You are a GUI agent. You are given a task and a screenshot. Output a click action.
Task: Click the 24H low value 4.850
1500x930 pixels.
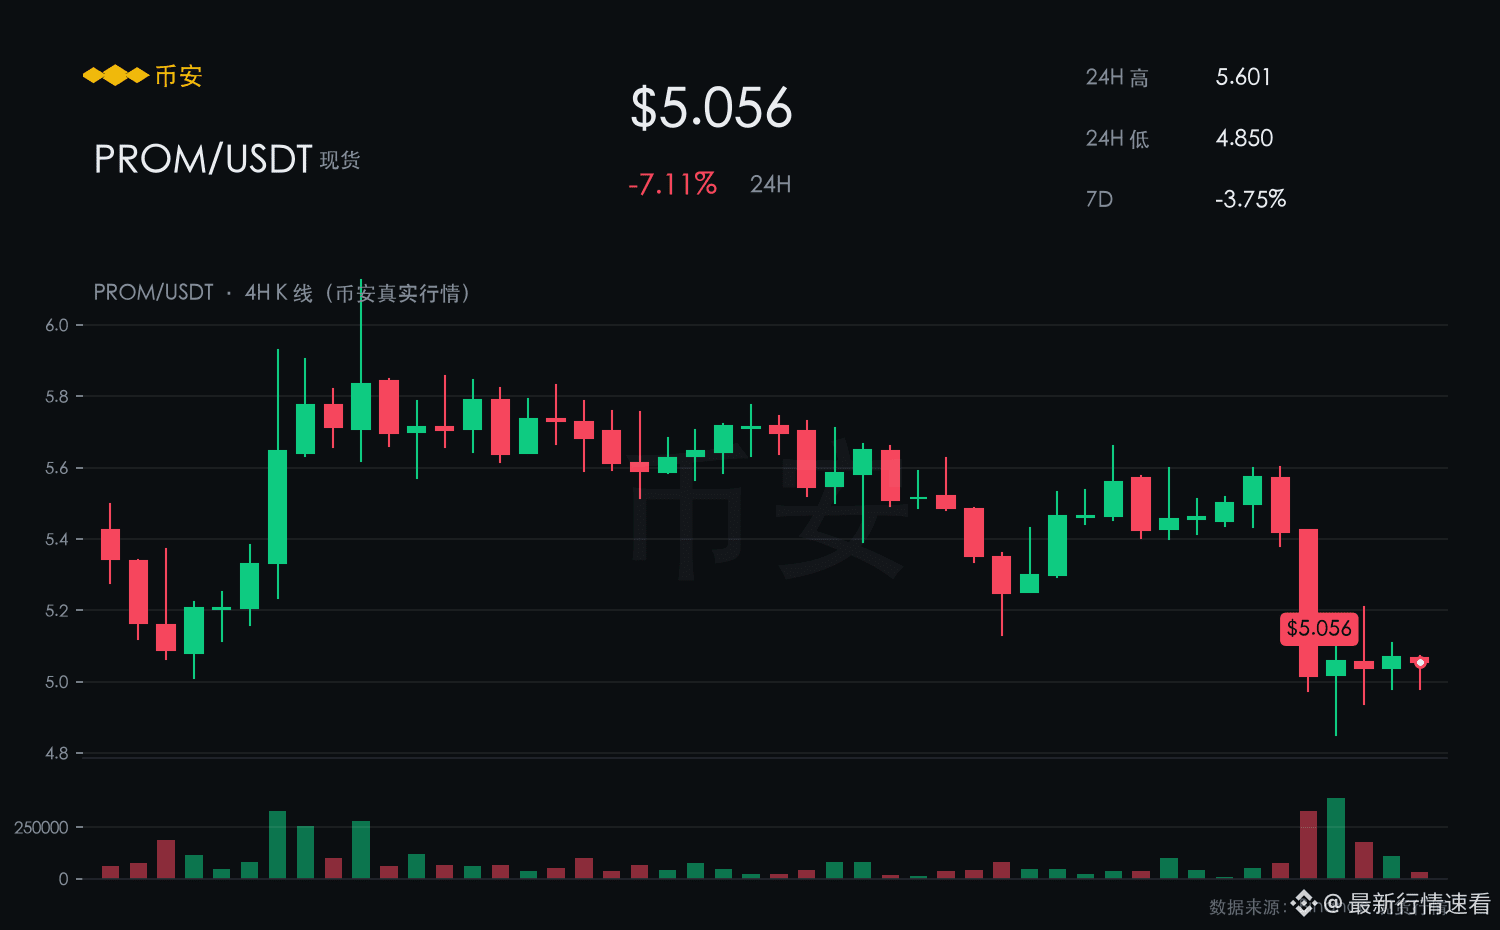(x=1244, y=138)
